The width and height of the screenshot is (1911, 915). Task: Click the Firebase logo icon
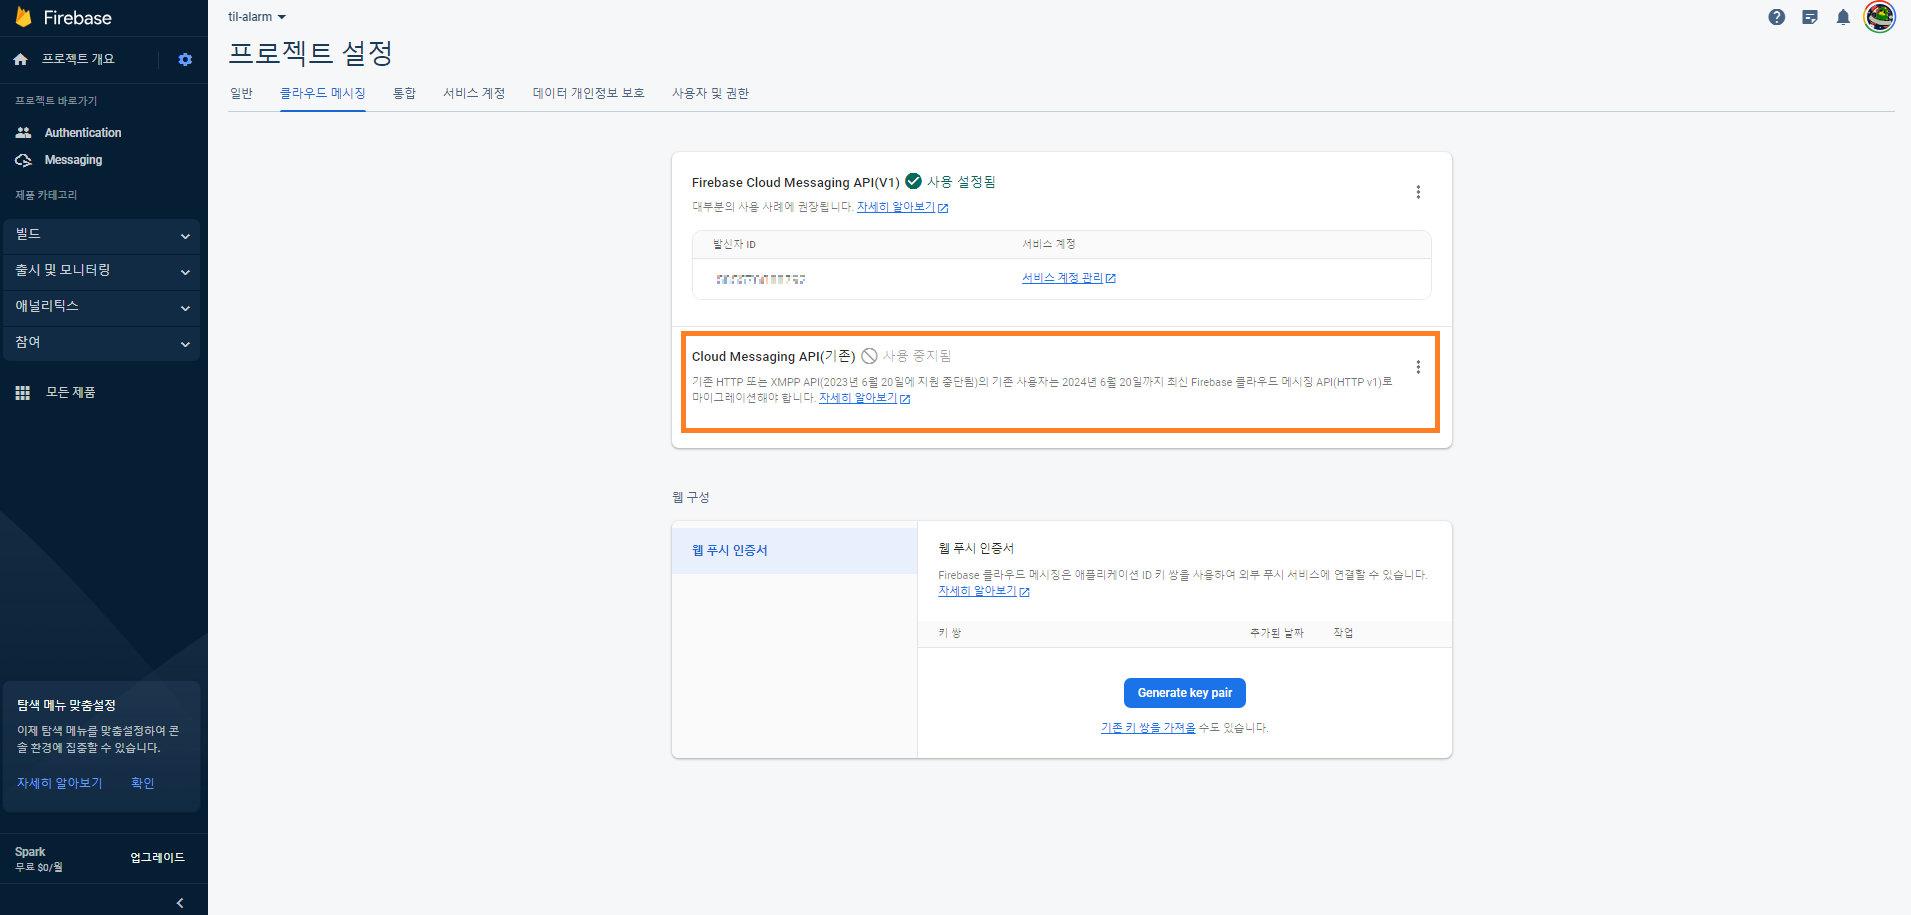(x=24, y=17)
